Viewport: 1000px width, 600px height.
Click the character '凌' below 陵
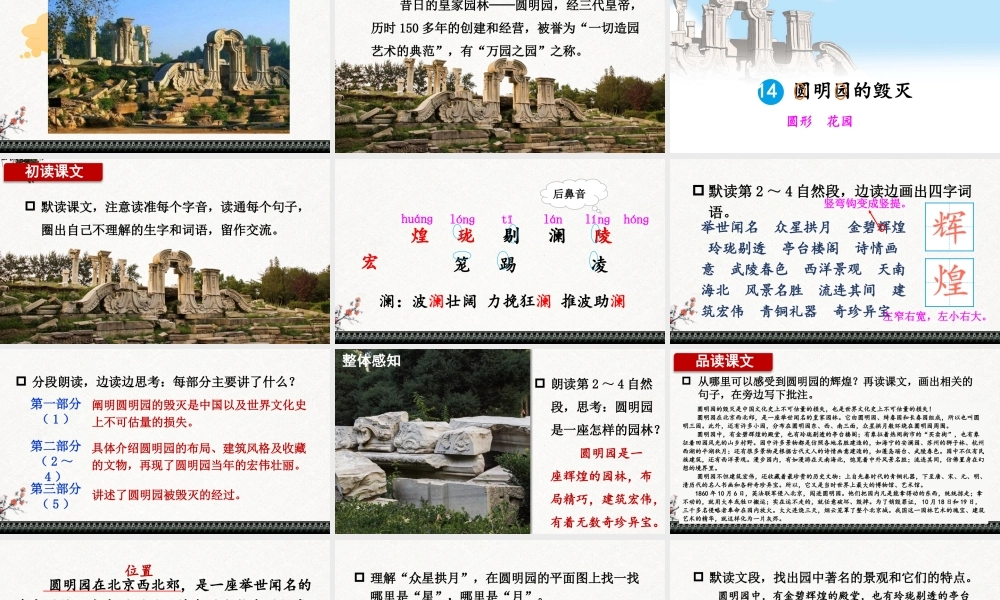599,264
